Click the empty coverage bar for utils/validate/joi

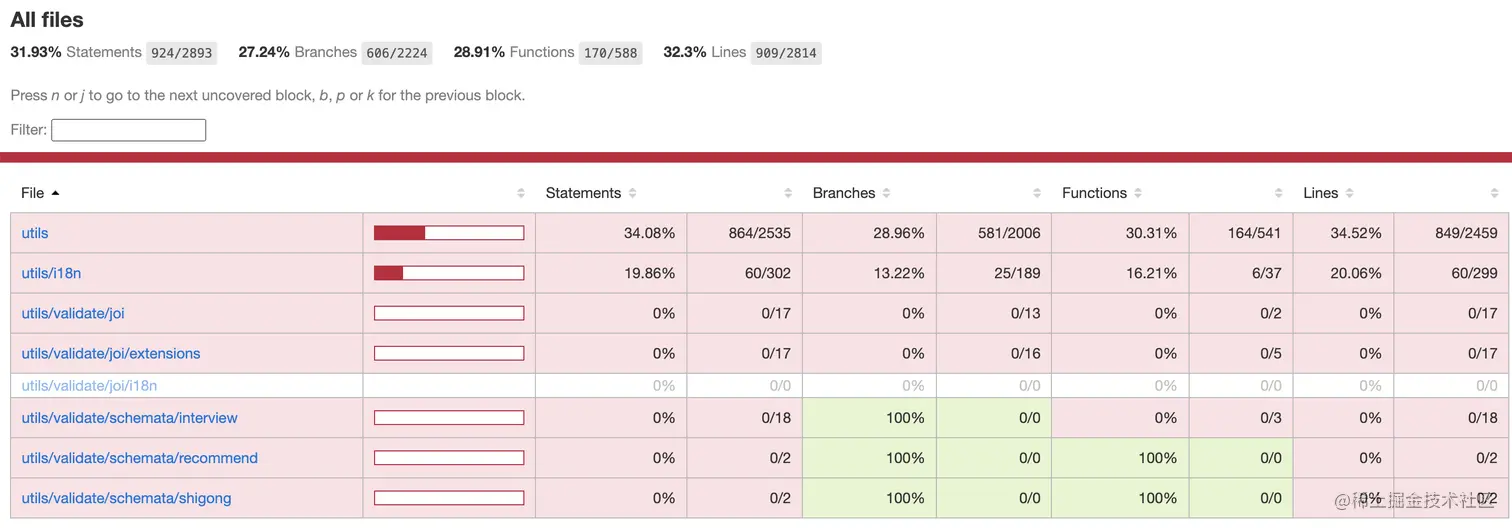(x=449, y=313)
